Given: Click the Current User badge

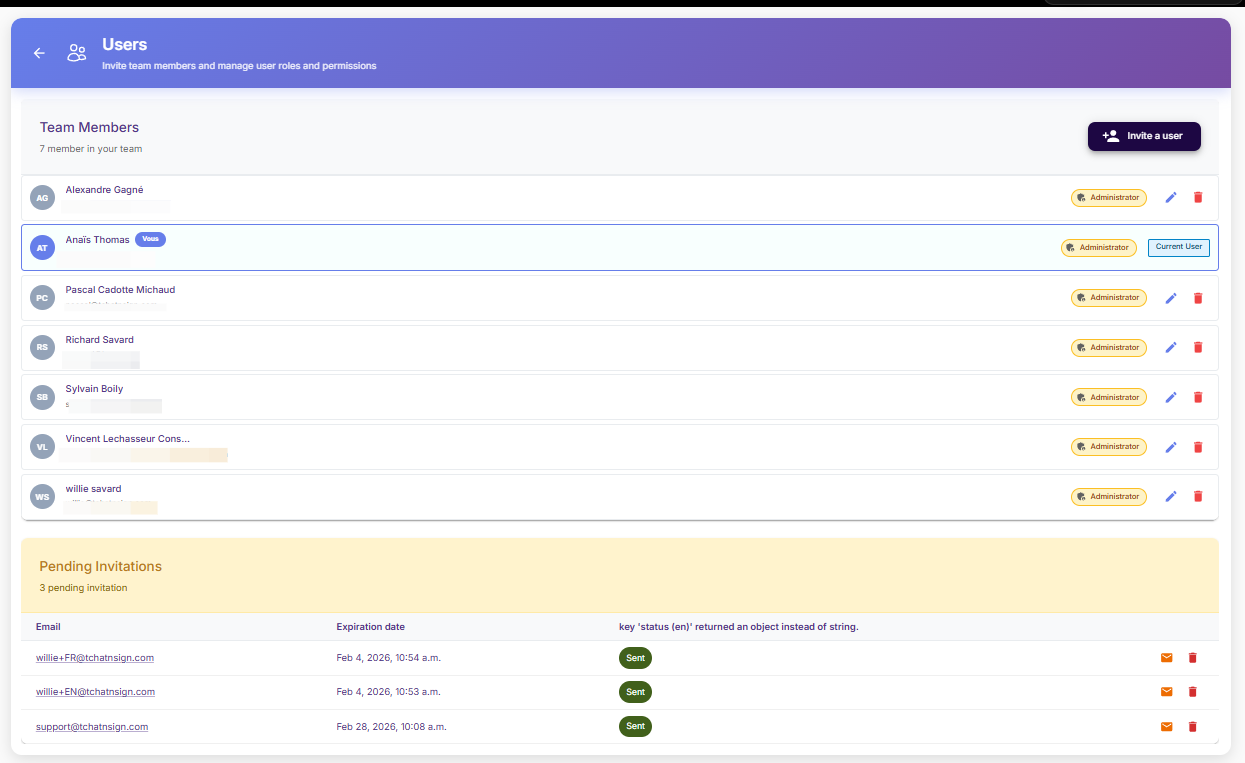Looking at the screenshot, I should 1179,247.
